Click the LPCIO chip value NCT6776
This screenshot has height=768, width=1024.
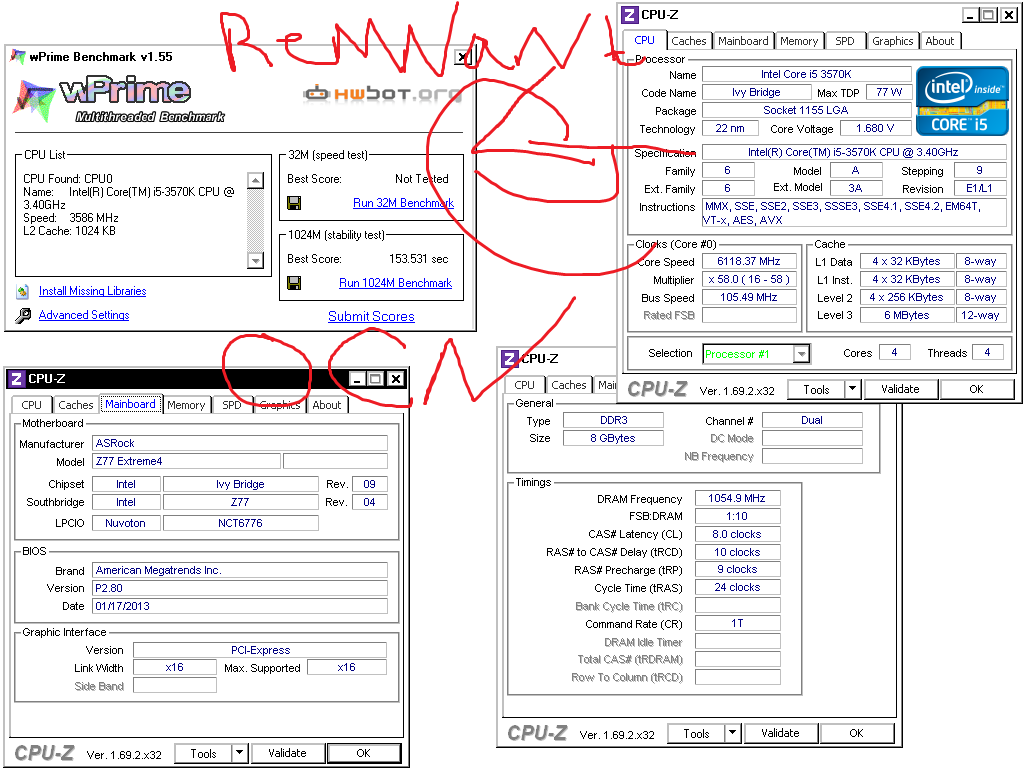[x=240, y=523]
